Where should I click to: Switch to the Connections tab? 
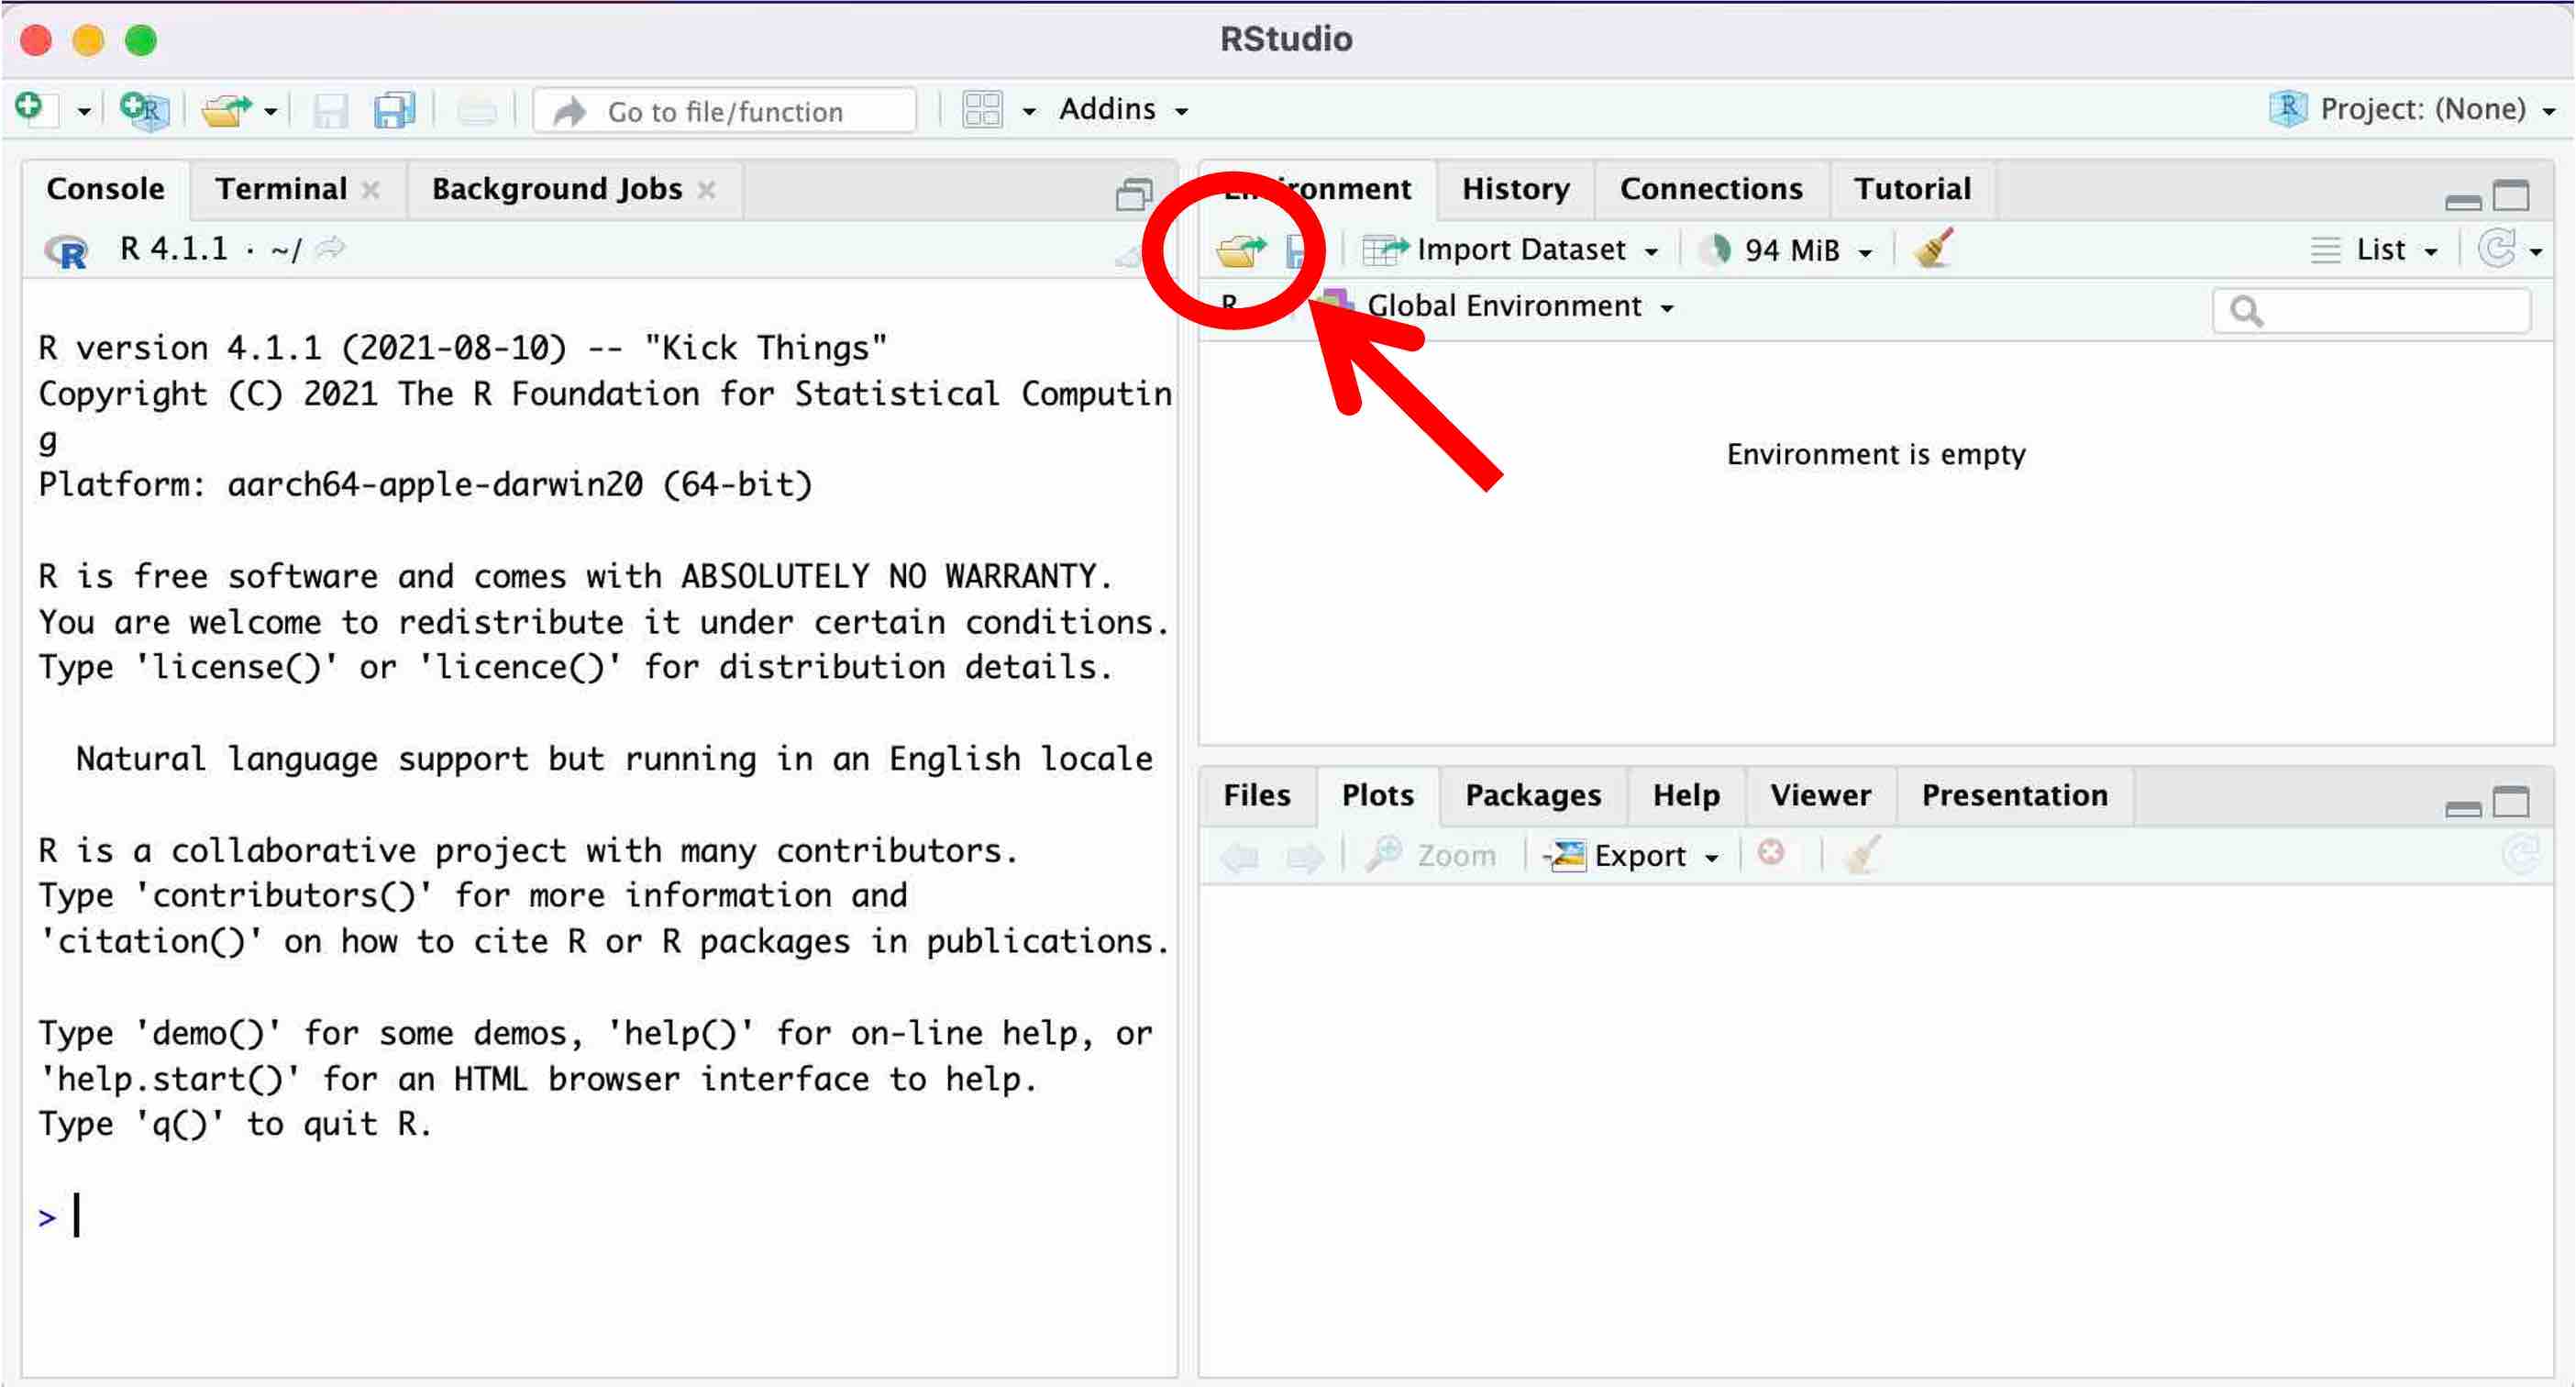coord(1711,188)
